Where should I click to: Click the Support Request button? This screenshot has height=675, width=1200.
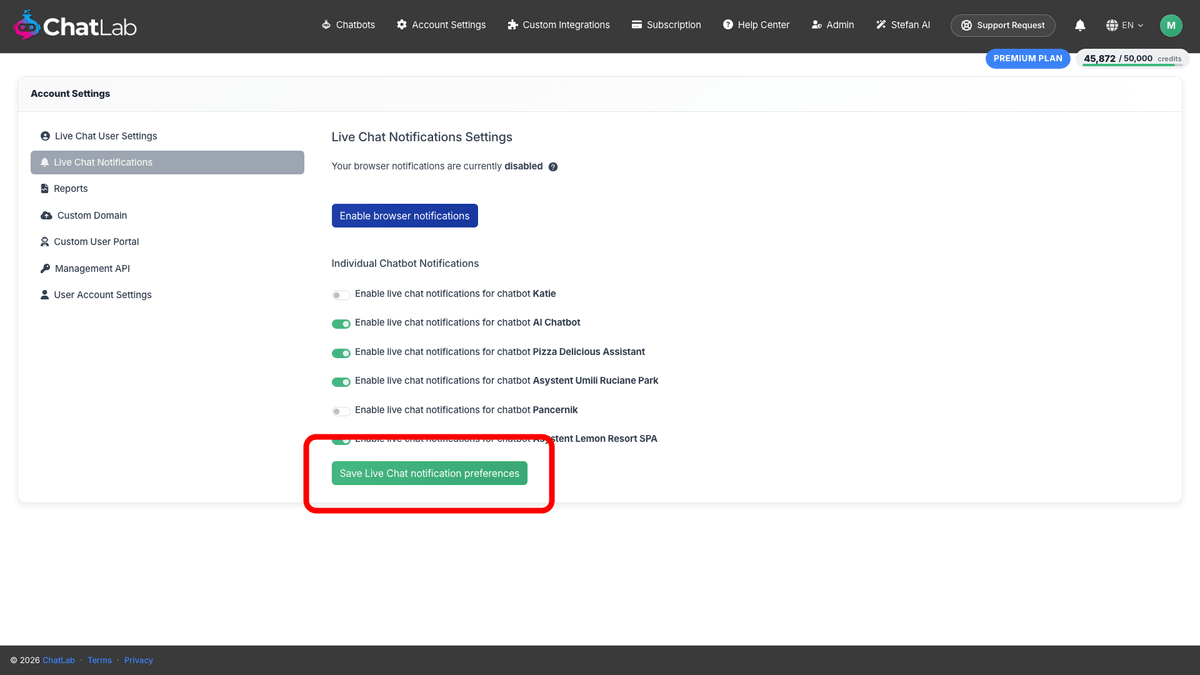1002,25
